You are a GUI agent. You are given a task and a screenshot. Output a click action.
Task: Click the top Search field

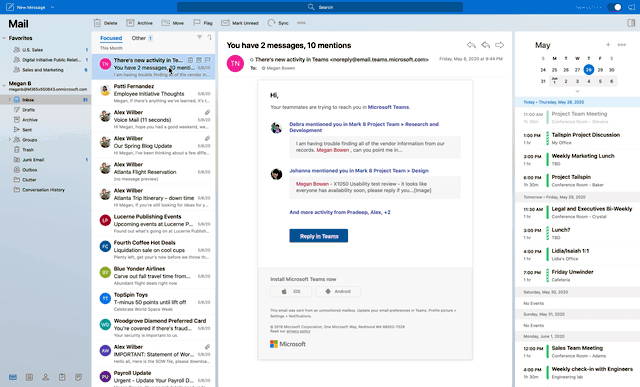click(320, 7)
